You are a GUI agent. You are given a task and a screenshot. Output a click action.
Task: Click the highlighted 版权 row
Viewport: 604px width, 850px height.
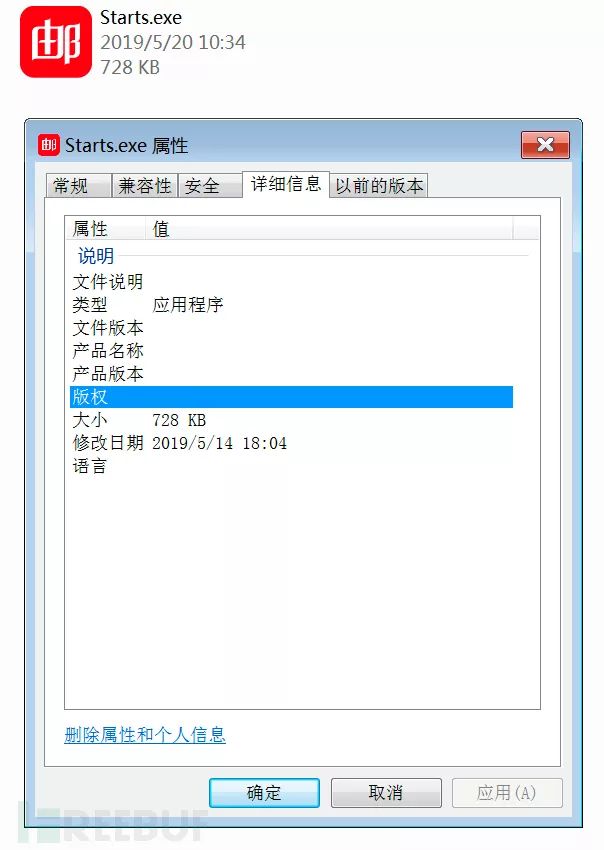pos(292,397)
